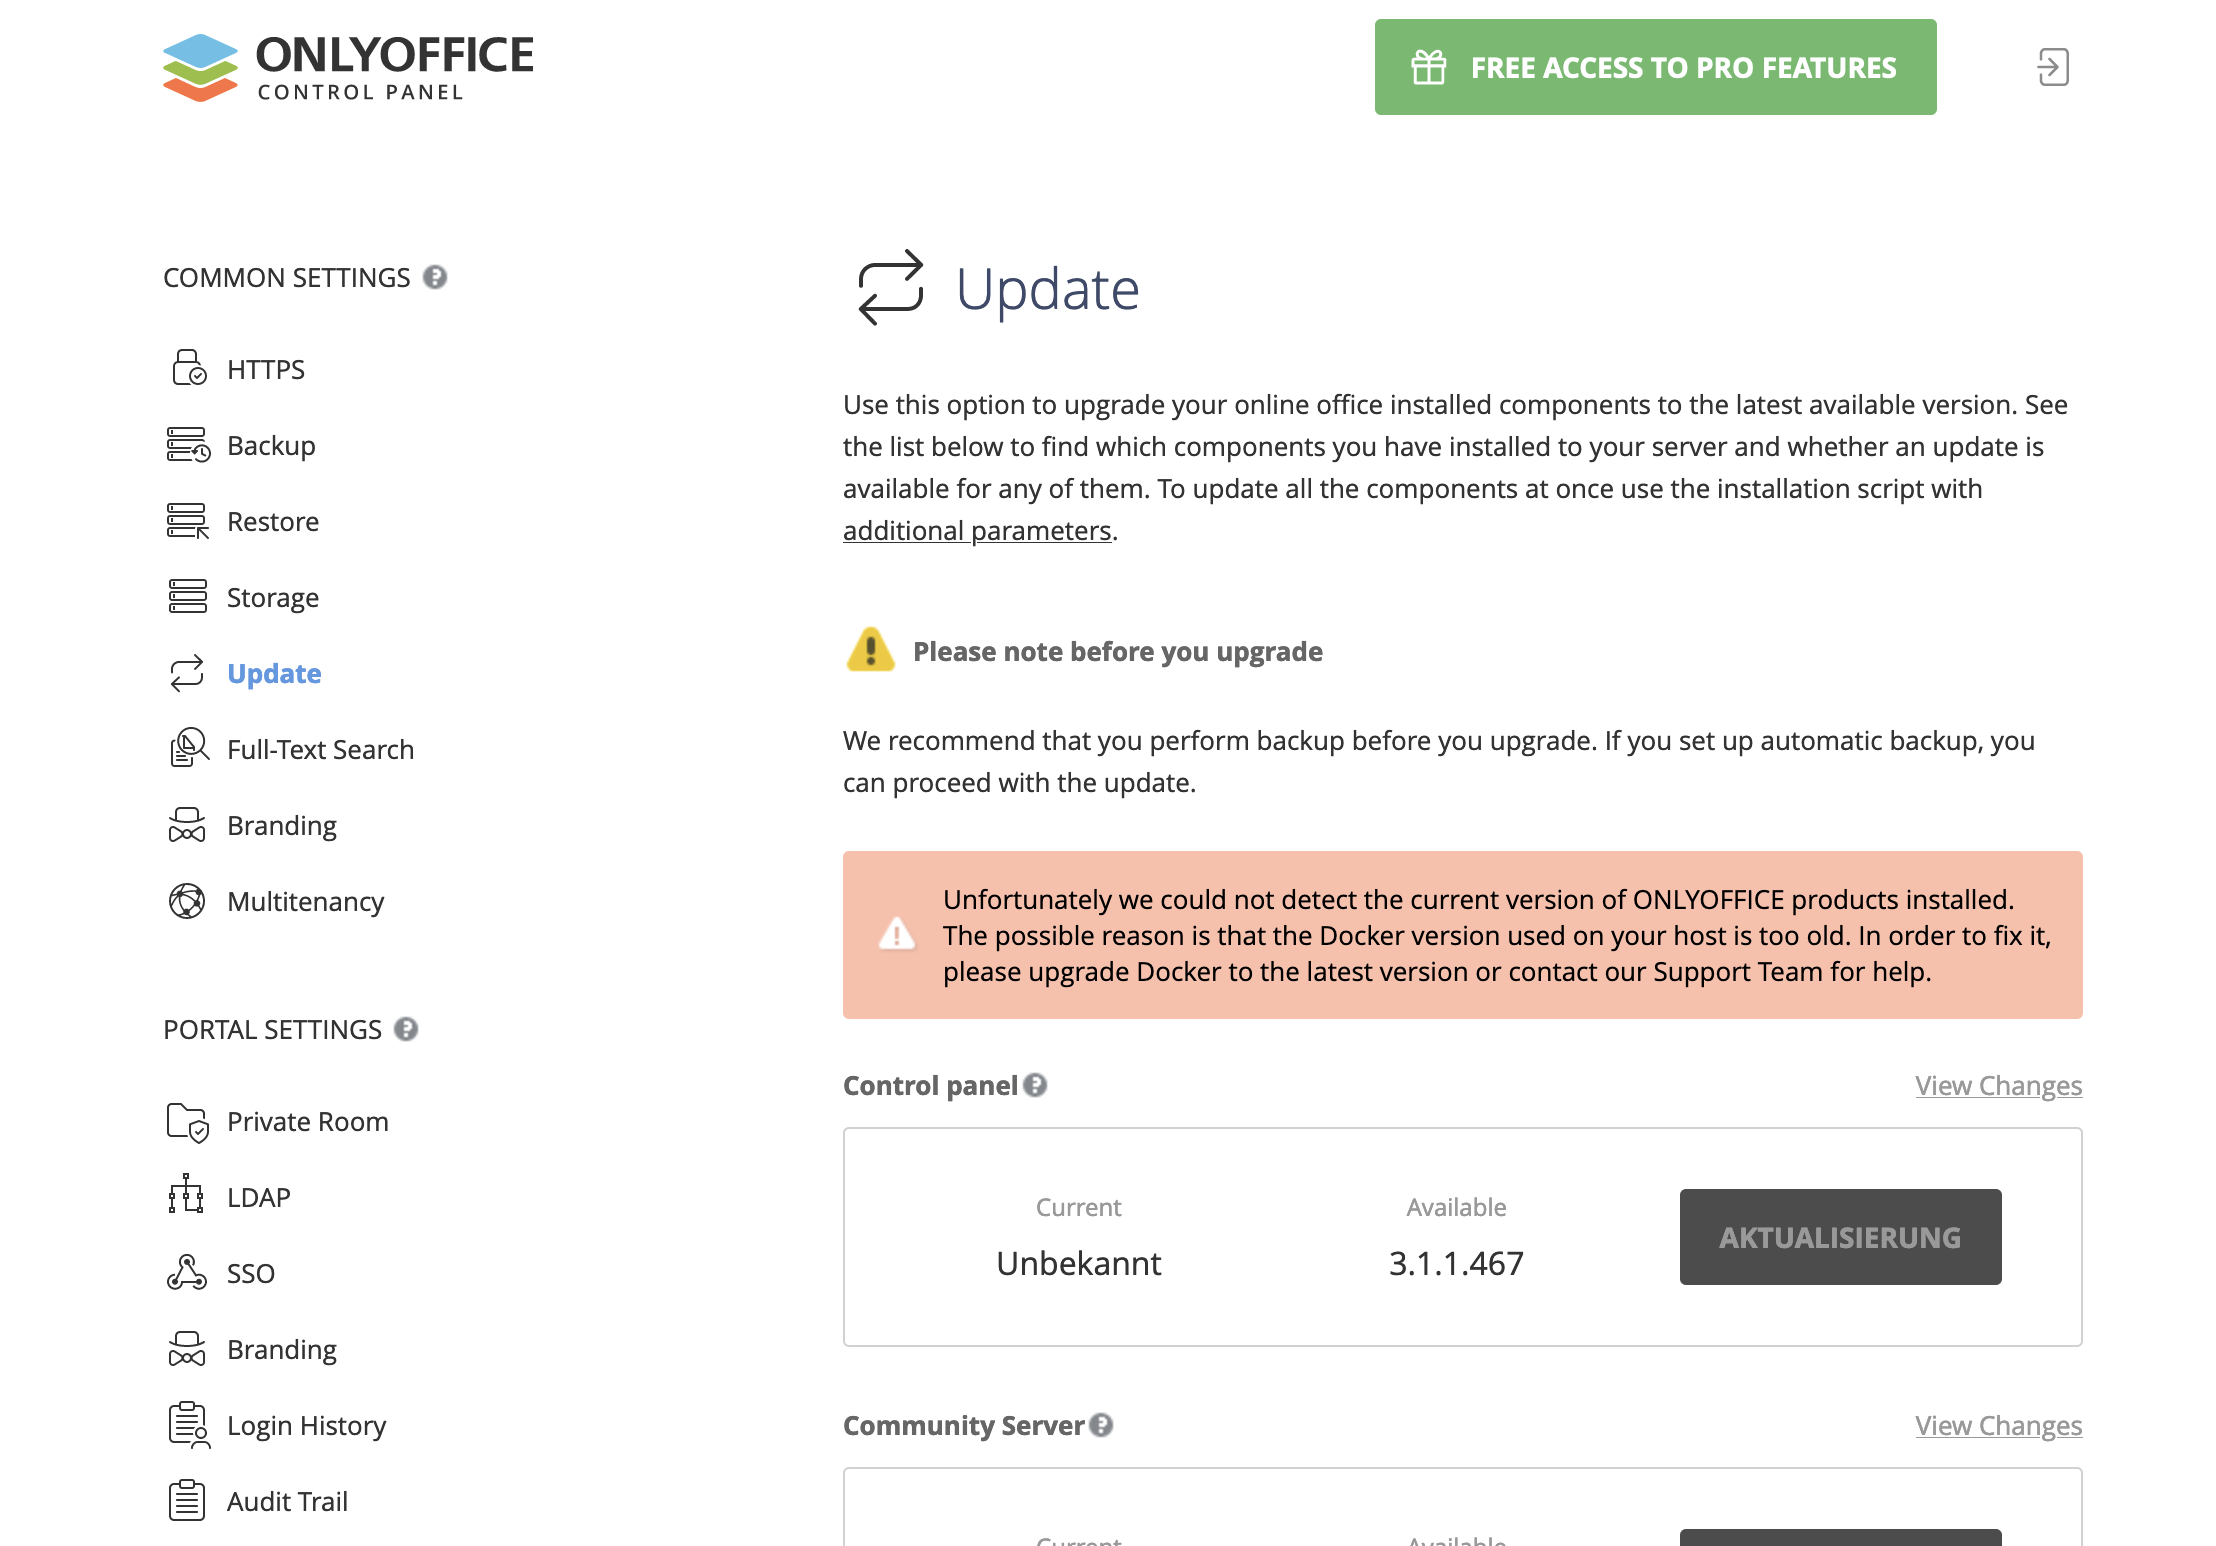Screen dimensions: 2216x1546
Task: Open Multitenancy settings
Action: 305,901
